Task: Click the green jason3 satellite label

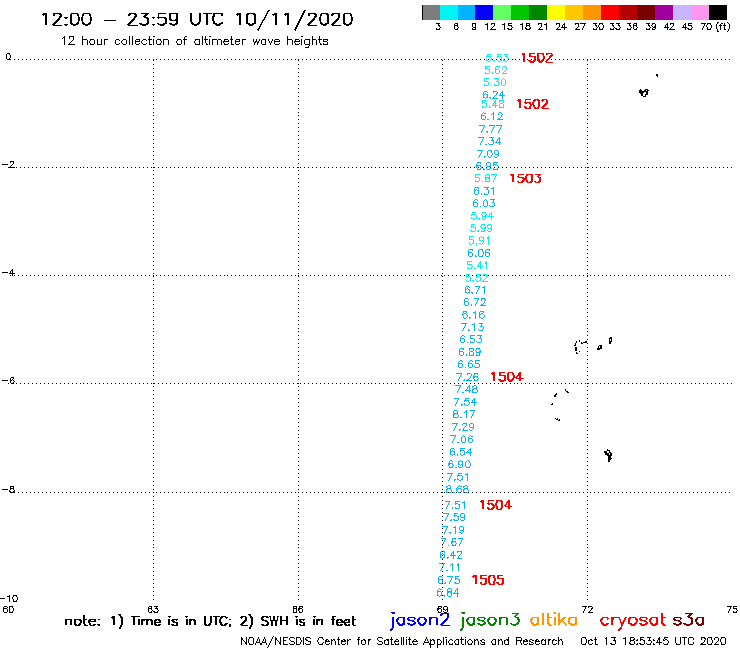Action: pos(489,620)
